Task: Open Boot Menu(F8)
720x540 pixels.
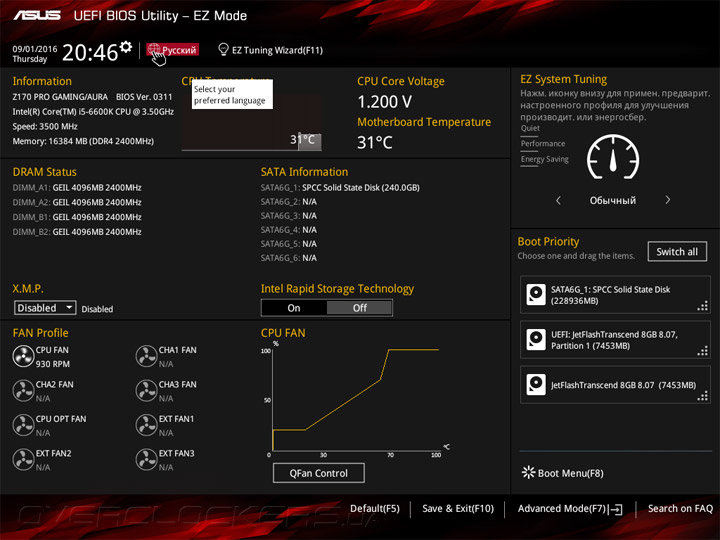Action: [x=563, y=473]
